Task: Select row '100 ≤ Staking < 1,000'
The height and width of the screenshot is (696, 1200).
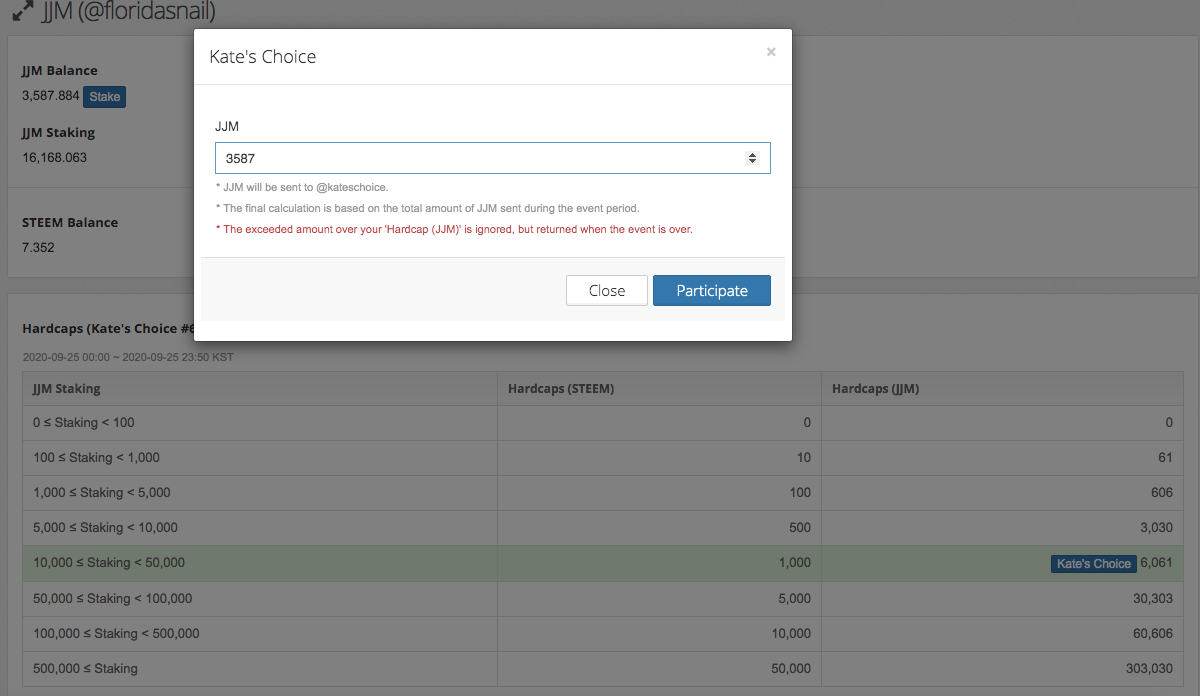Action: [x=603, y=458]
